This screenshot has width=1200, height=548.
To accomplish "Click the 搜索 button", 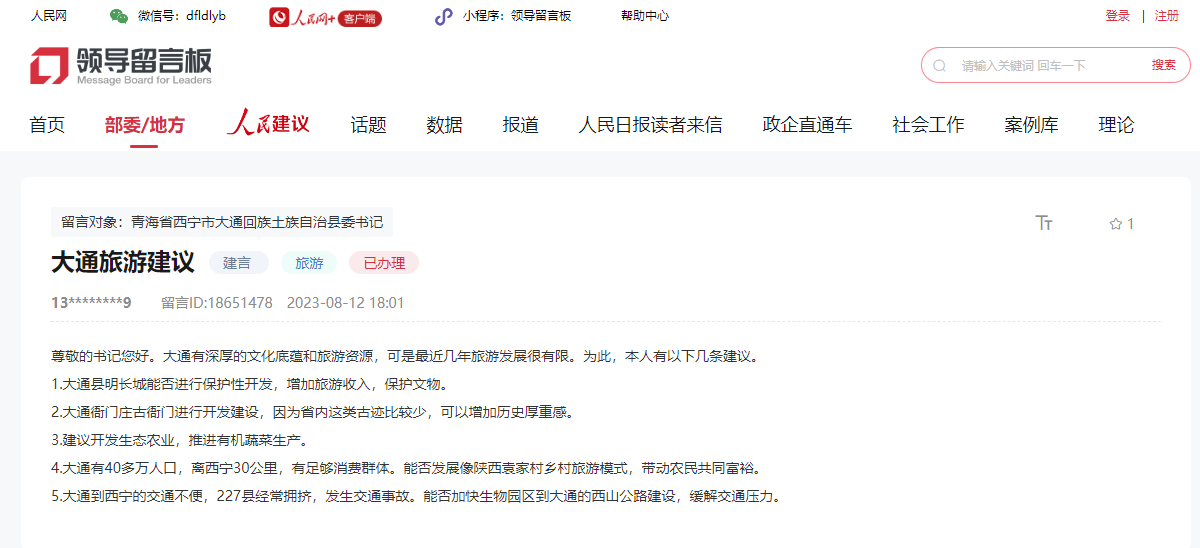I will point(1163,65).
